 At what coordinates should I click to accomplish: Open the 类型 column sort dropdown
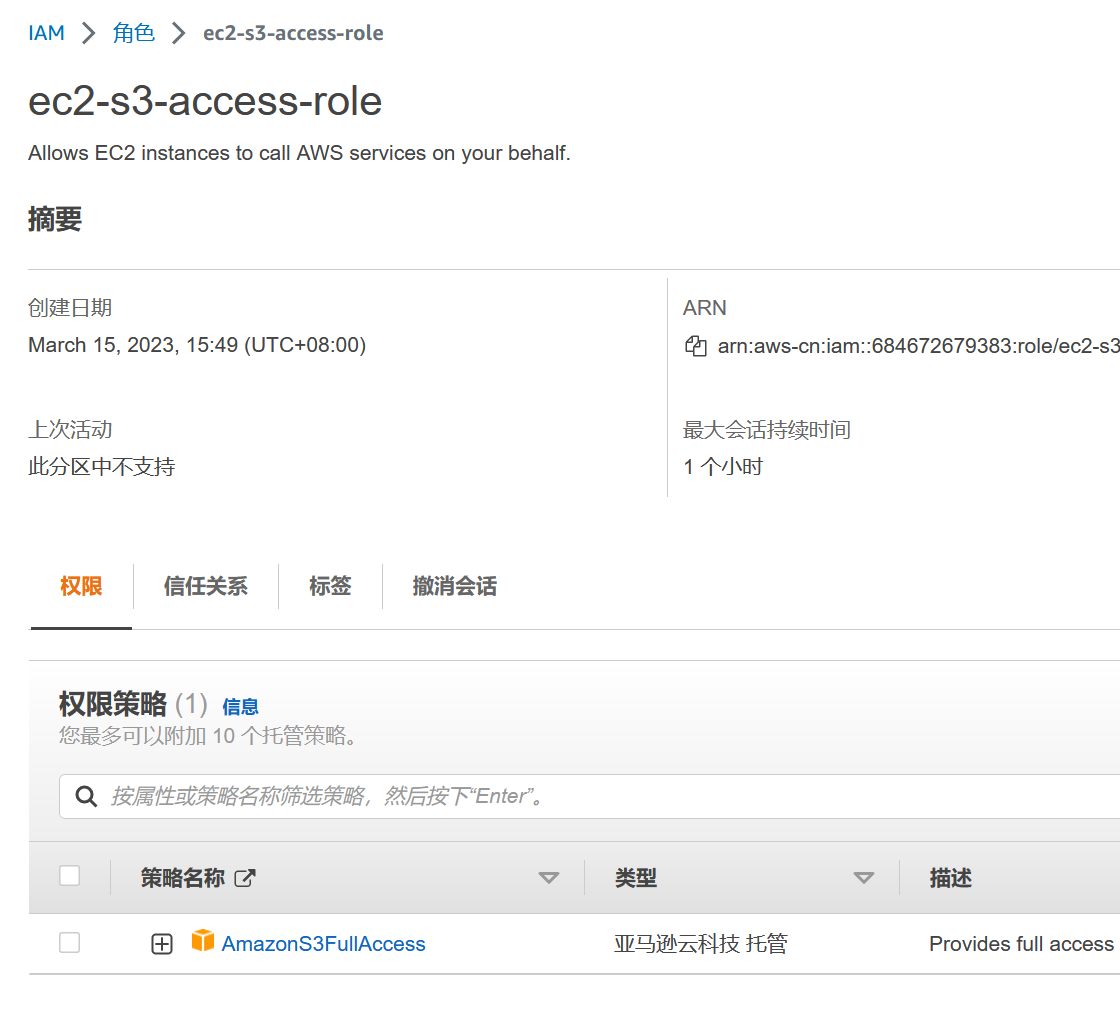click(x=864, y=878)
